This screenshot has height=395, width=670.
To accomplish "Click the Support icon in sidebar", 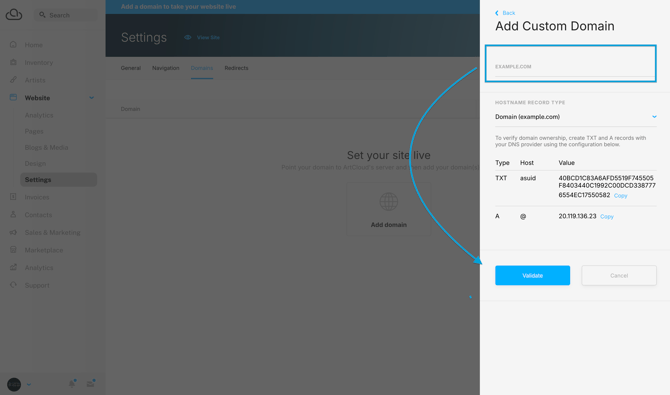I will coord(13,285).
